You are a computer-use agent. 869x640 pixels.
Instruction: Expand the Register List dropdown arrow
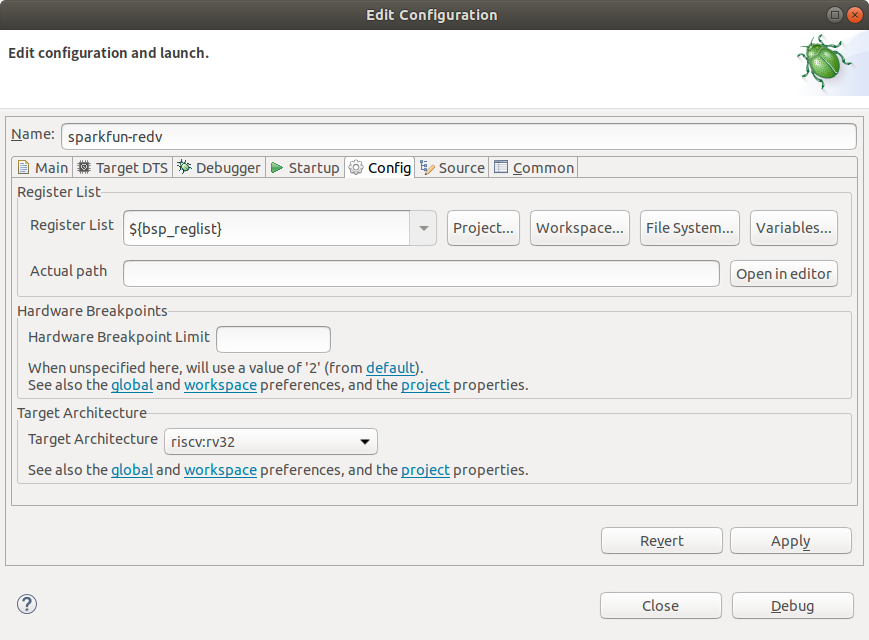(x=424, y=228)
